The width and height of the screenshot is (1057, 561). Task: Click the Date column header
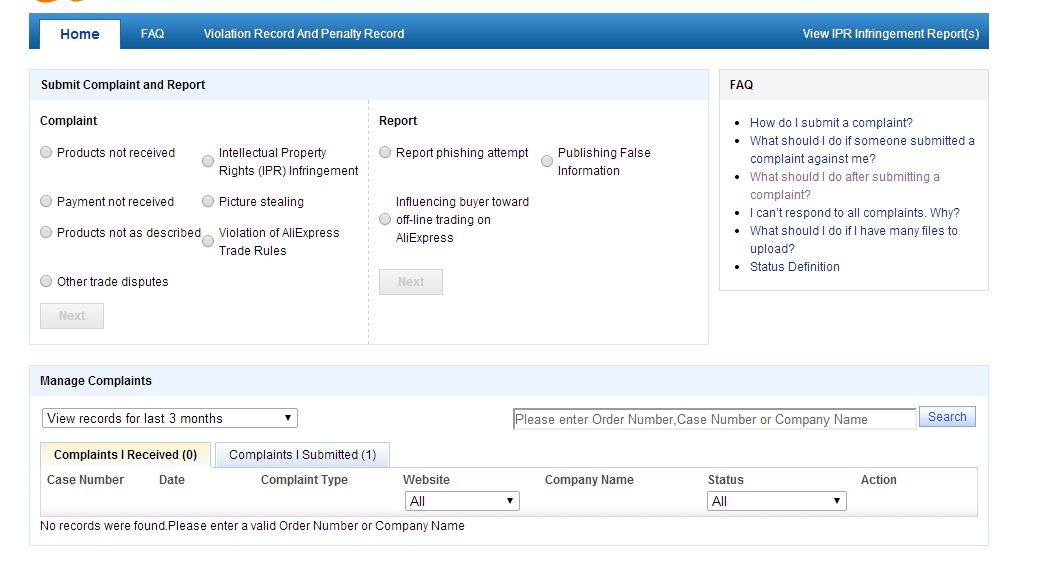pyautogui.click(x=172, y=479)
